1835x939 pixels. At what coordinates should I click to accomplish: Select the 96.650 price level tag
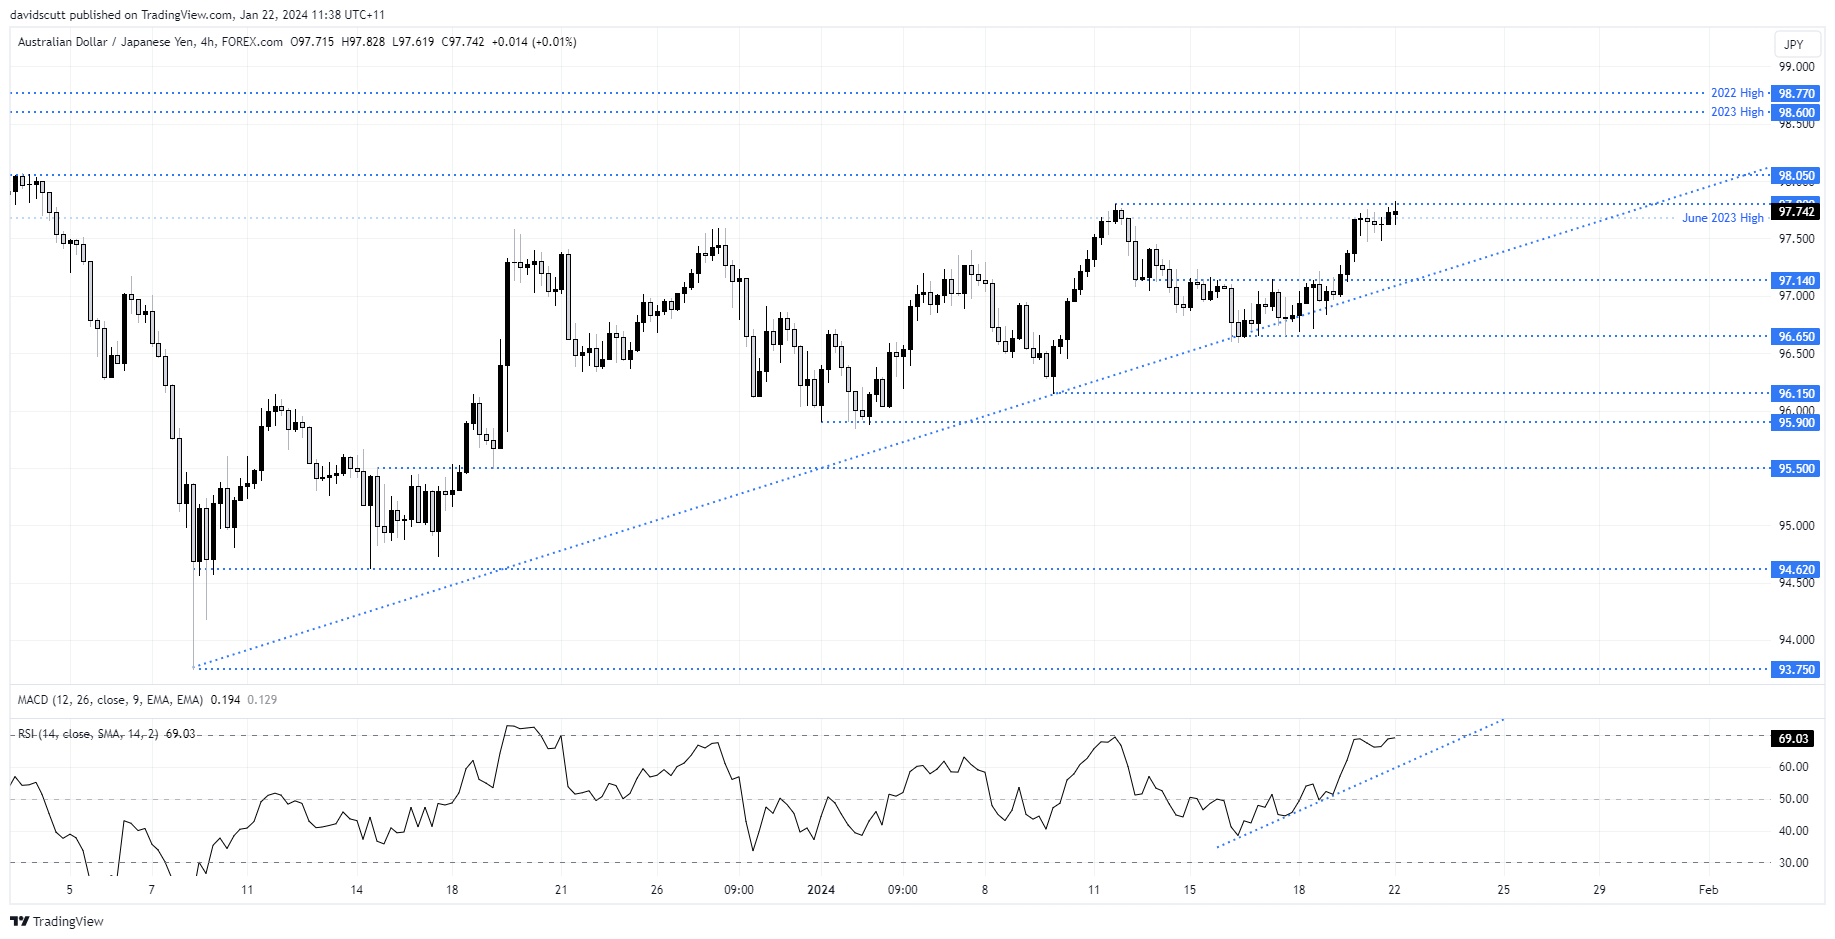tap(1796, 336)
